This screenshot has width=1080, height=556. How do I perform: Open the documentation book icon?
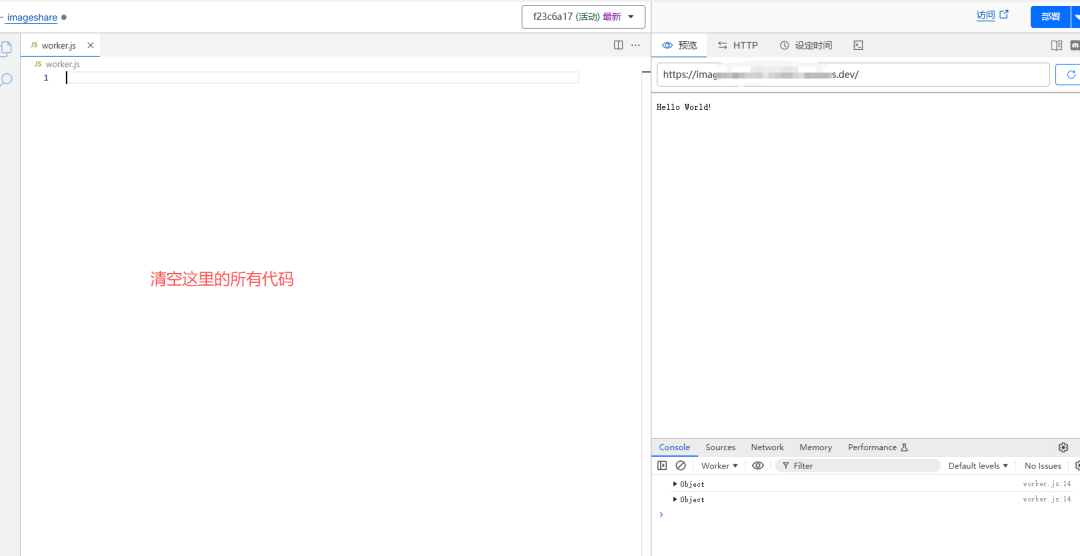click(1056, 45)
